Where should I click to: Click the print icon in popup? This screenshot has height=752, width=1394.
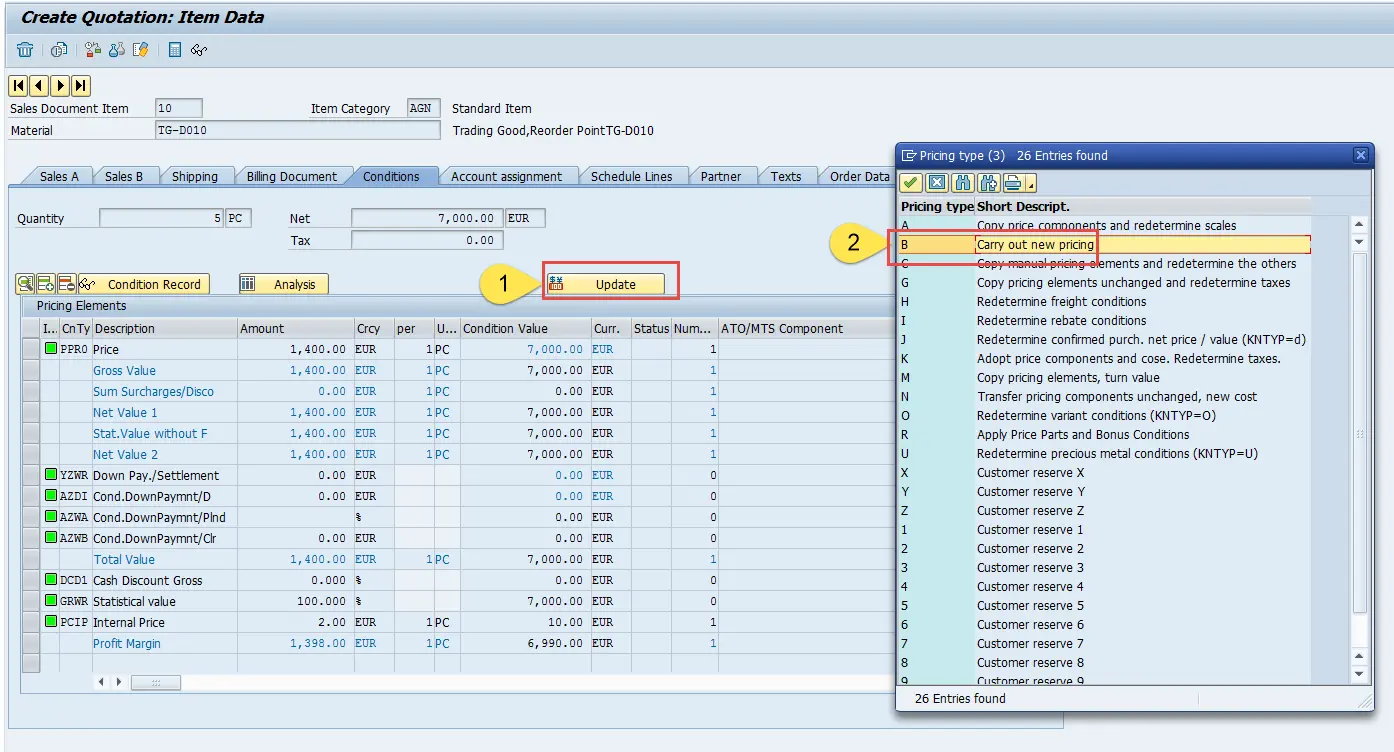pyautogui.click(x=1013, y=182)
